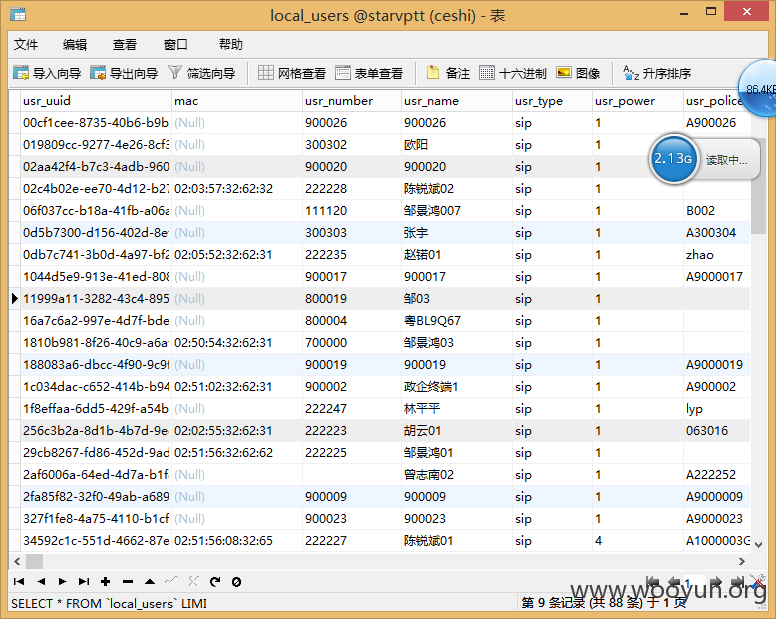
Task: Open the 查看 menu
Action: [x=125, y=45]
